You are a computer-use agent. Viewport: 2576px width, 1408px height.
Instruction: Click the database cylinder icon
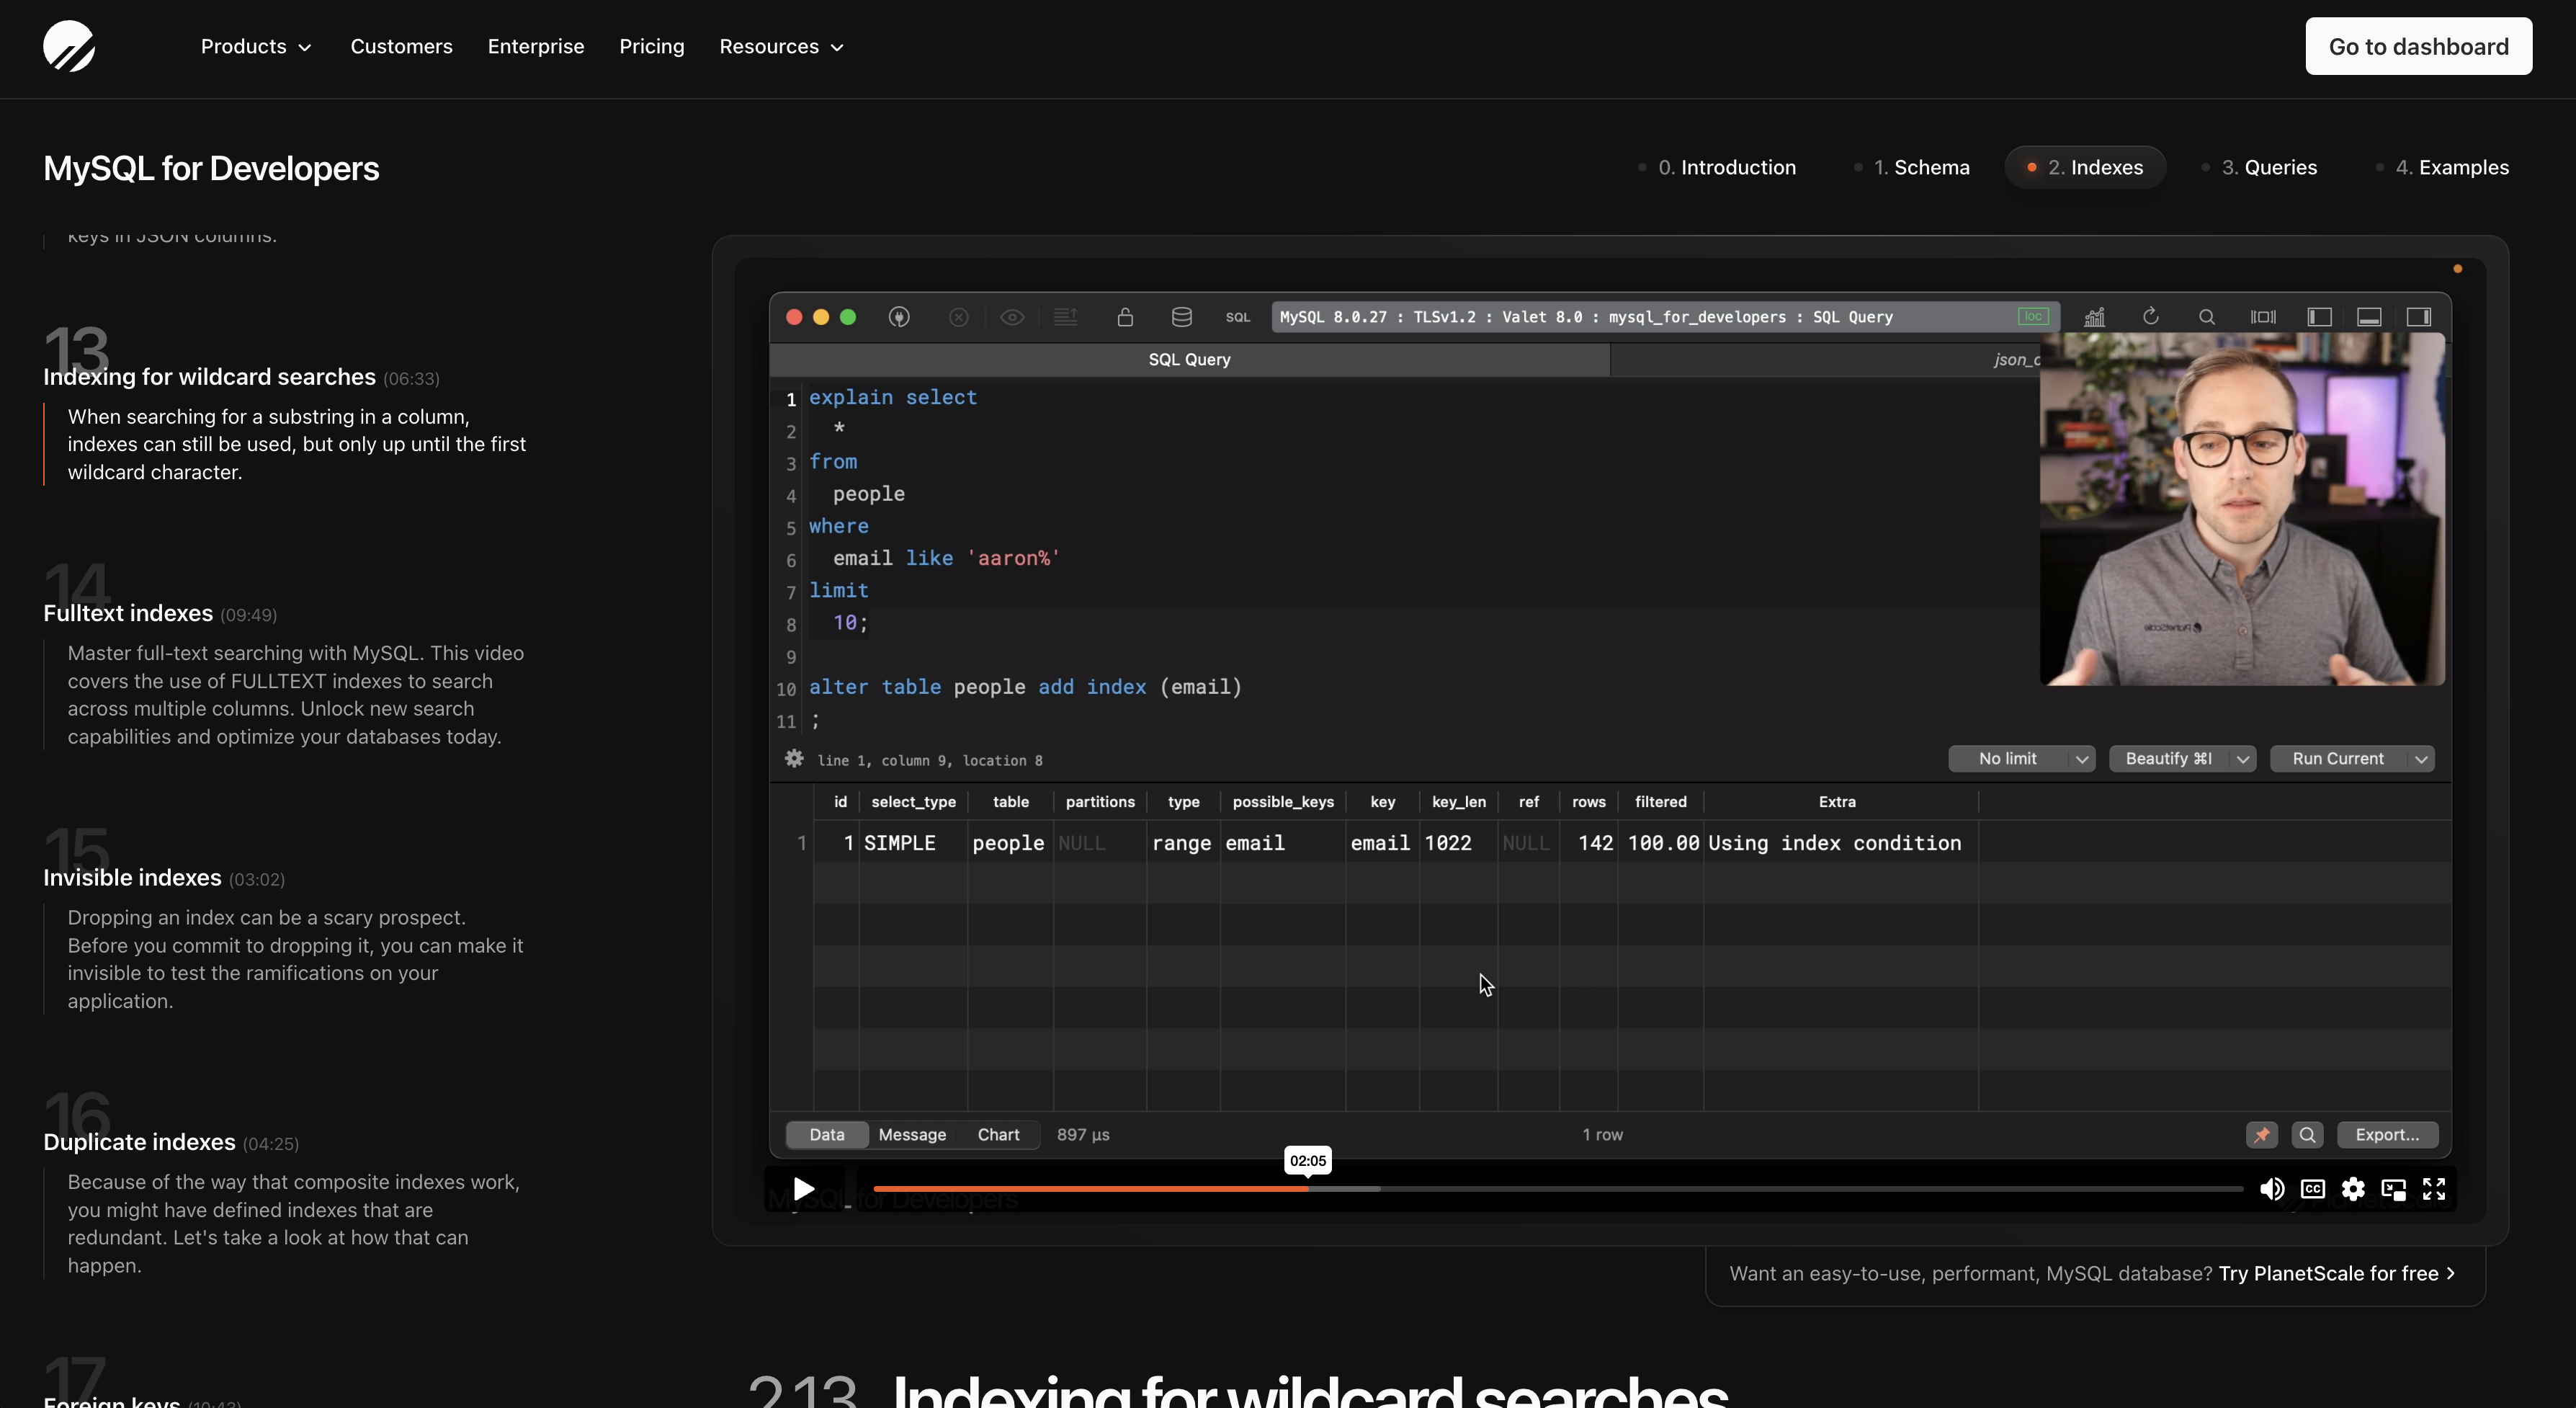point(1181,317)
